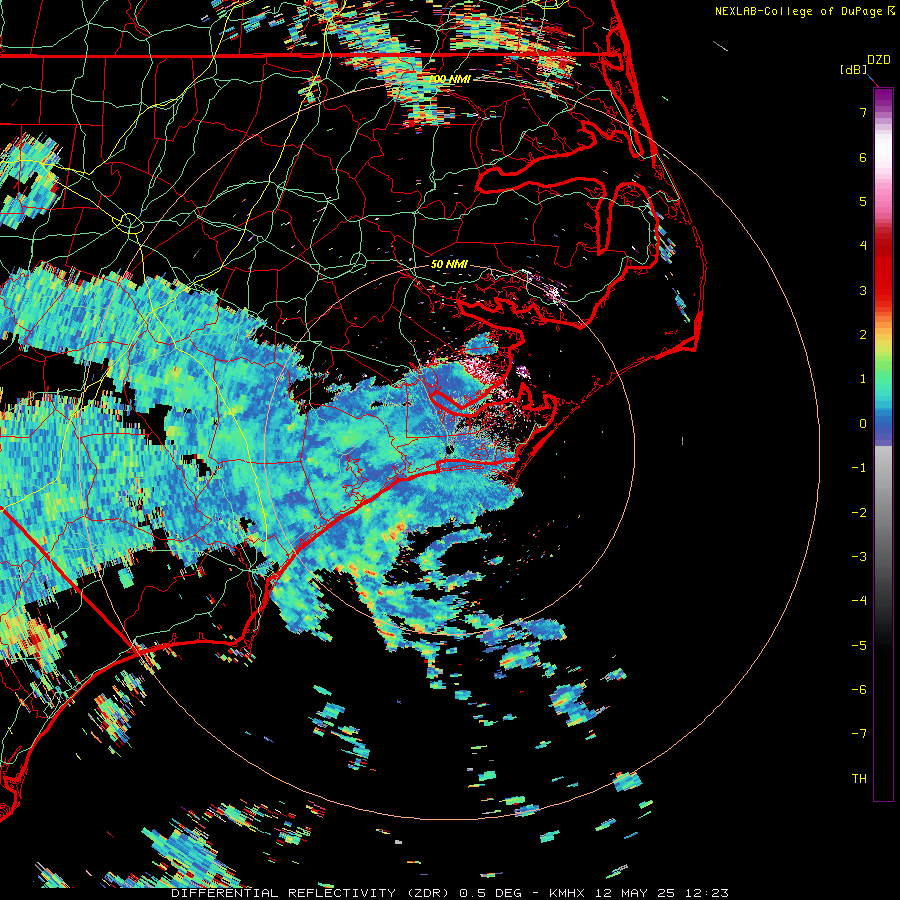The height and width of the screenshot is (900, 900).
Task: Select the -2 dB legend value
Action: (859, 513)
